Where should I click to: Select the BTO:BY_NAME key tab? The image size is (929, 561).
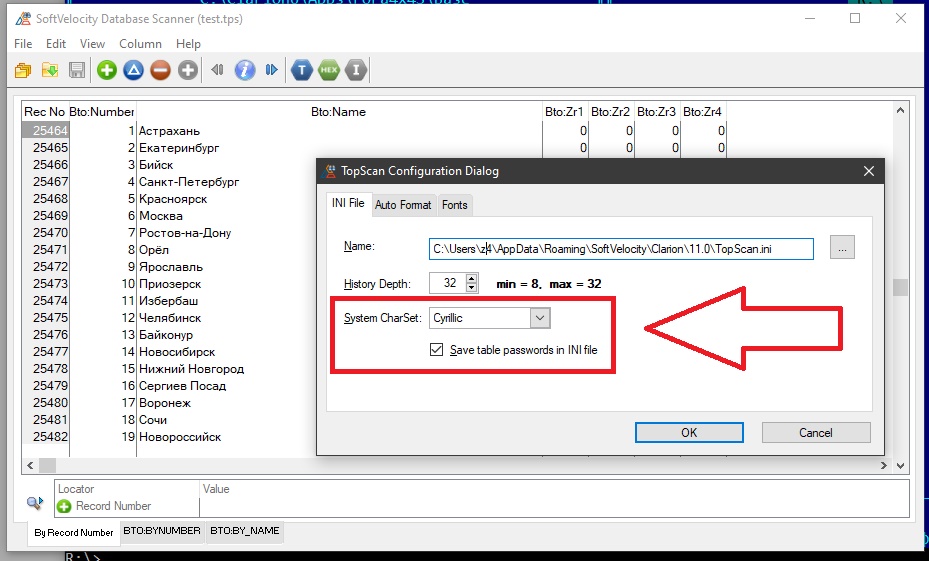(x=244, y=531)
